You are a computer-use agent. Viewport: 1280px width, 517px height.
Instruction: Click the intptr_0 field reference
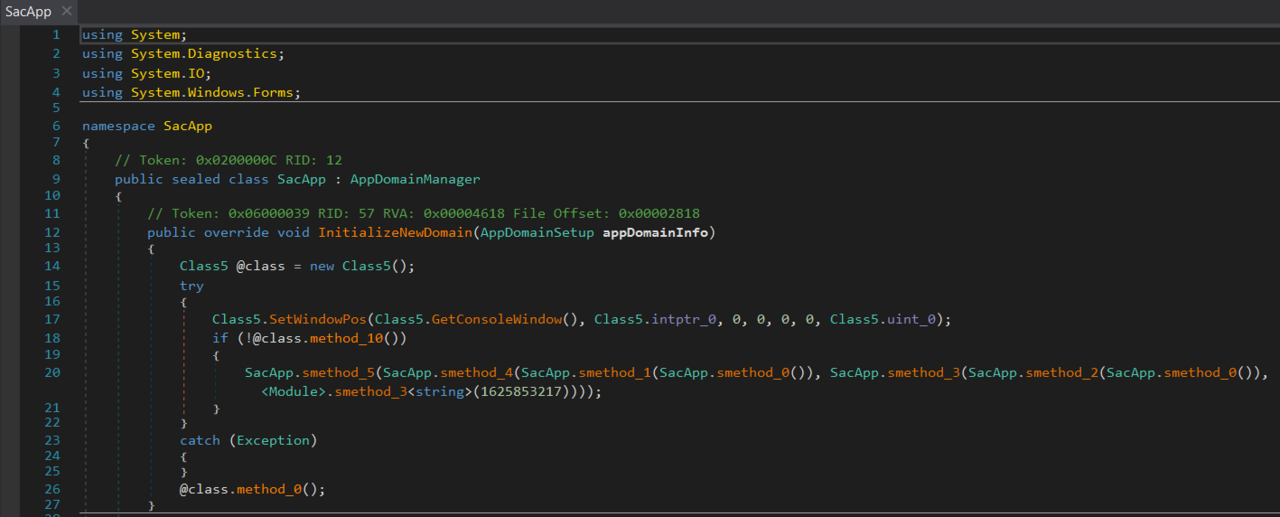click(x=684, y=319)
